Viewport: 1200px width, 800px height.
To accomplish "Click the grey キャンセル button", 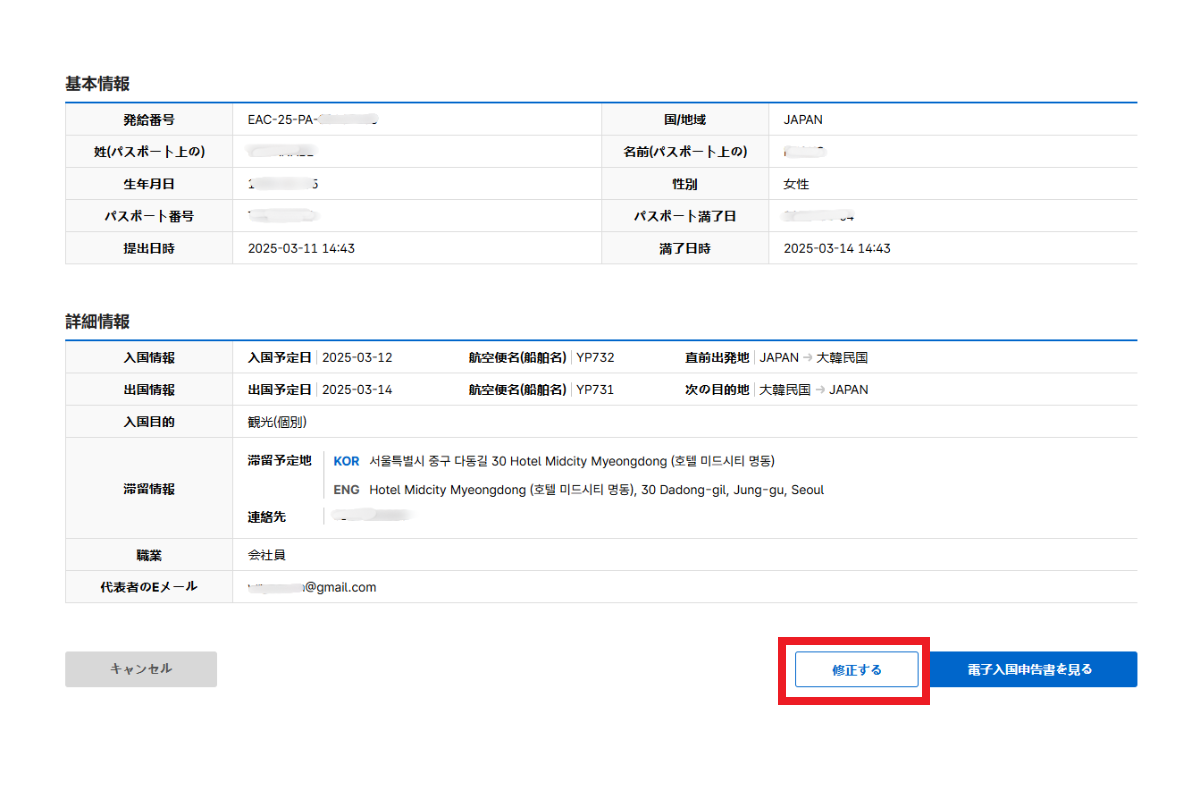I will click(x=141, y=669).
